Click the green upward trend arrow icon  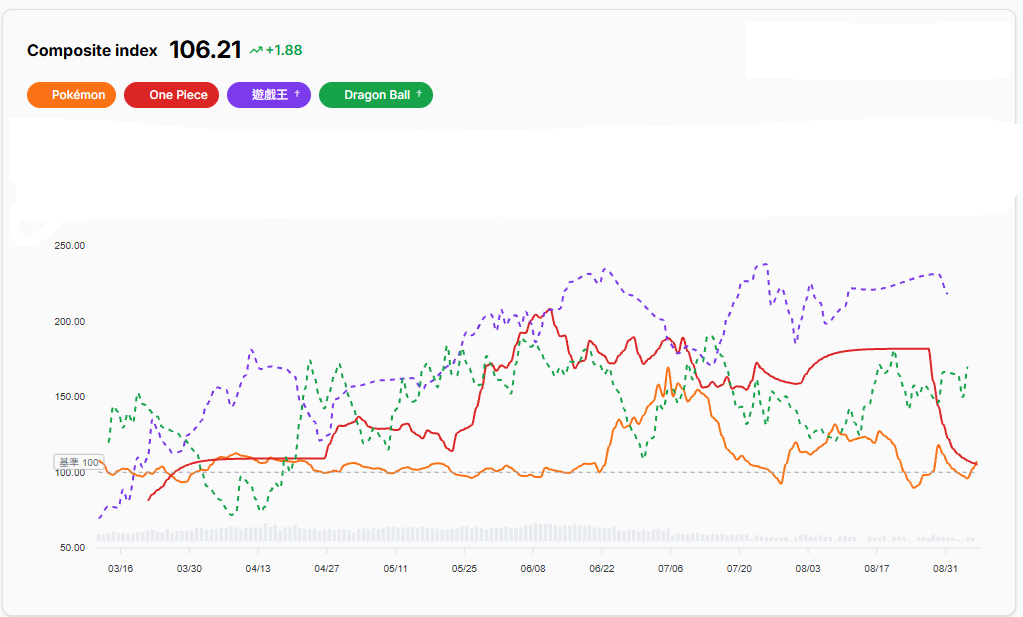[x=256, y=50]
